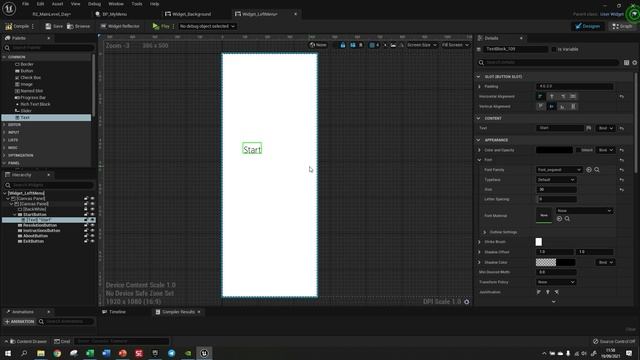Image resolution: width=640 pixels, height=360 pixels.
Task: Toggle the Is Variable checkbox
Action: pyautogui.click(x=554, y=49)
